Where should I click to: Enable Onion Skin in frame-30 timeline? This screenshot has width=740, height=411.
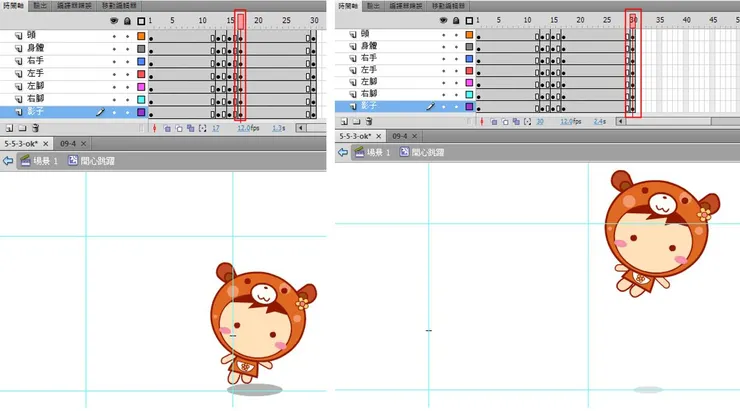pos(494,121)
